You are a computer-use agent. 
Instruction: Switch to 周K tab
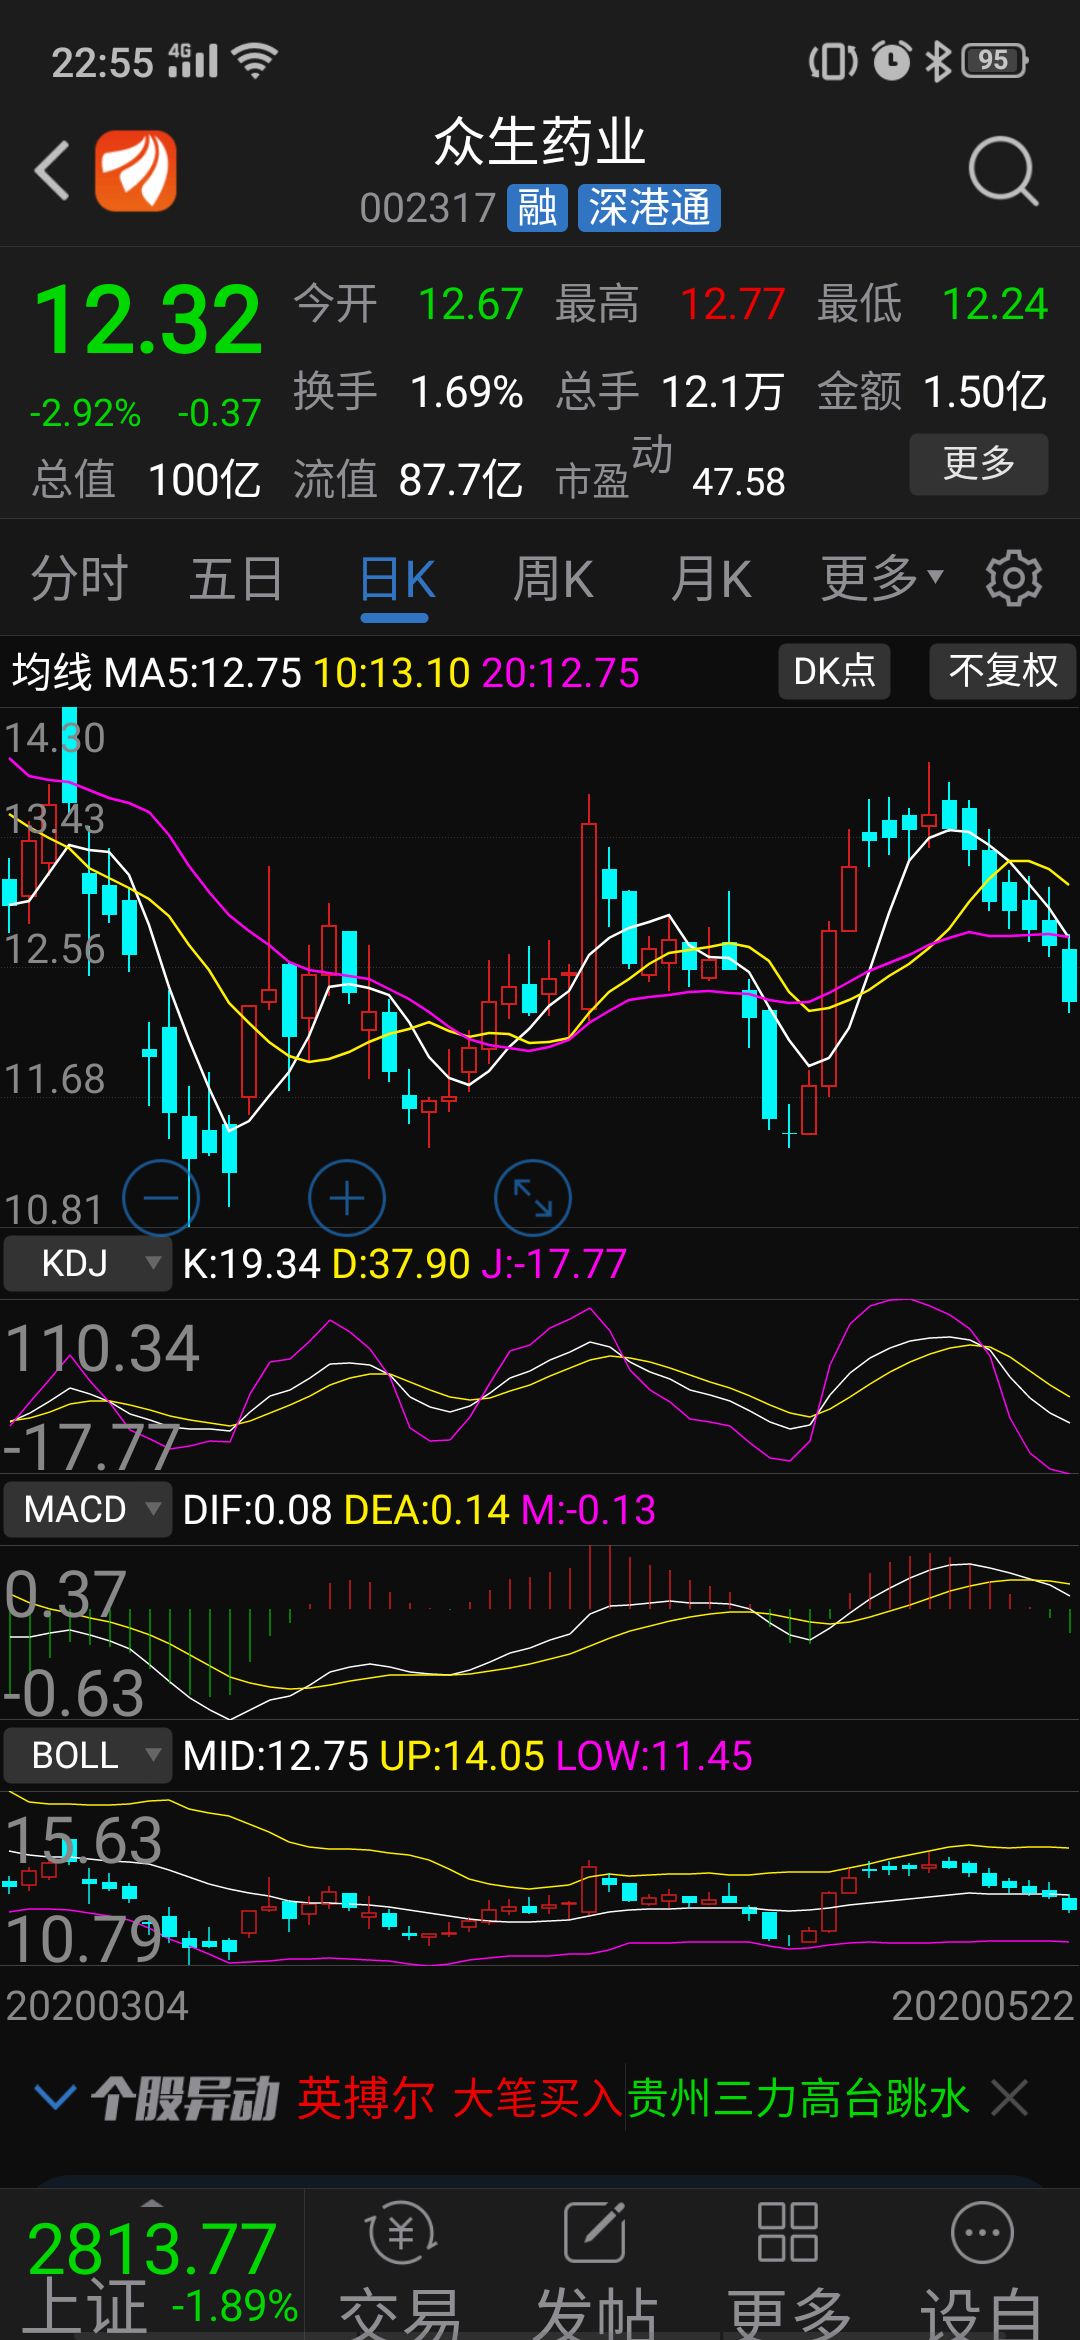tap(553, 579)
